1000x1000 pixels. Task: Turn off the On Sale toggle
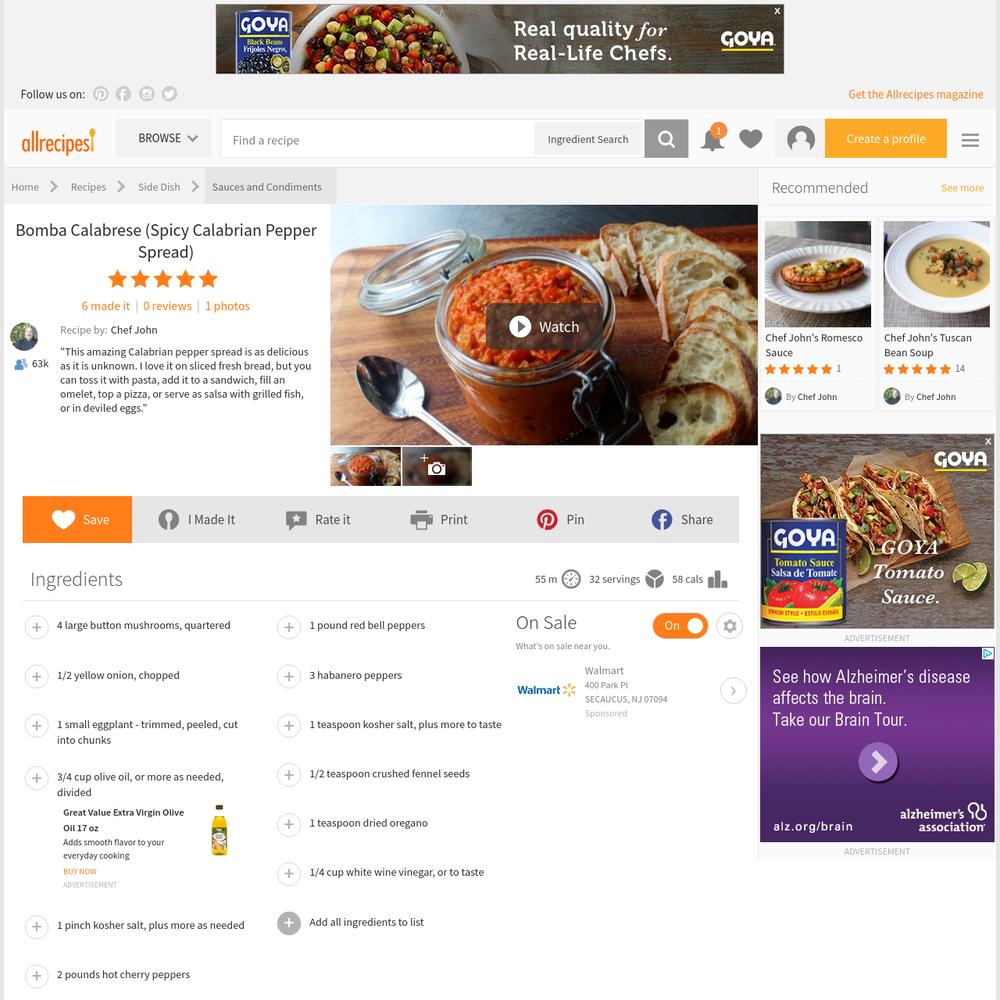pyautogui.click(x=680, y=626)
